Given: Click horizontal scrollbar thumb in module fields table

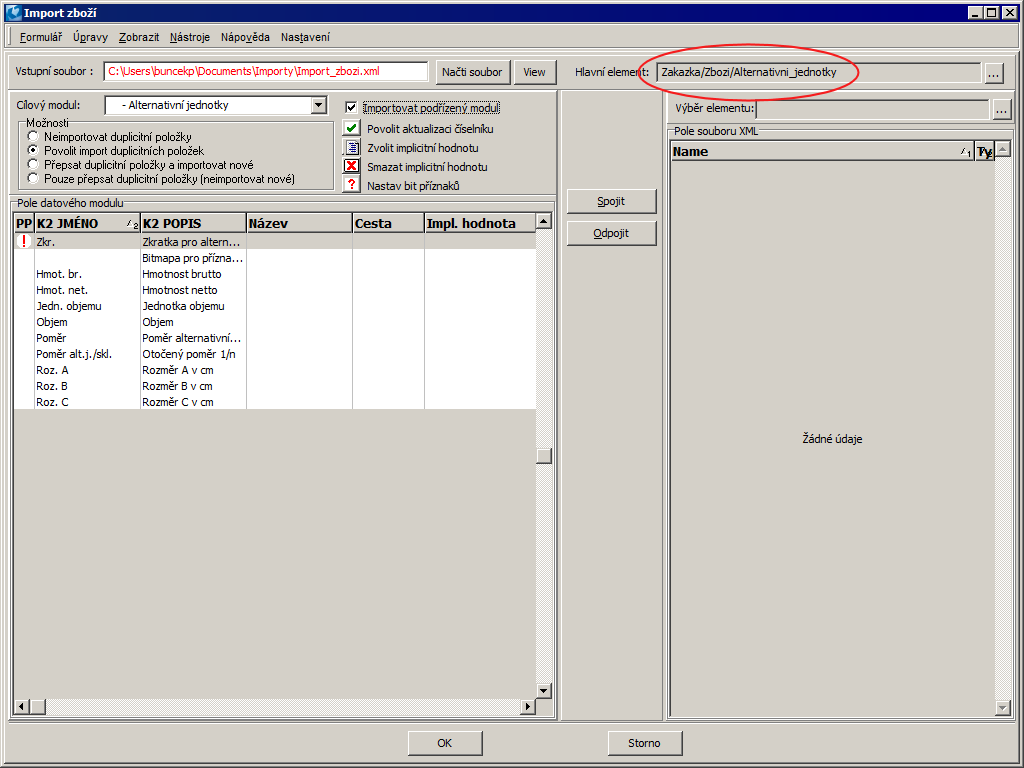Looking at the screenshot, I should (x=38, y=706).
